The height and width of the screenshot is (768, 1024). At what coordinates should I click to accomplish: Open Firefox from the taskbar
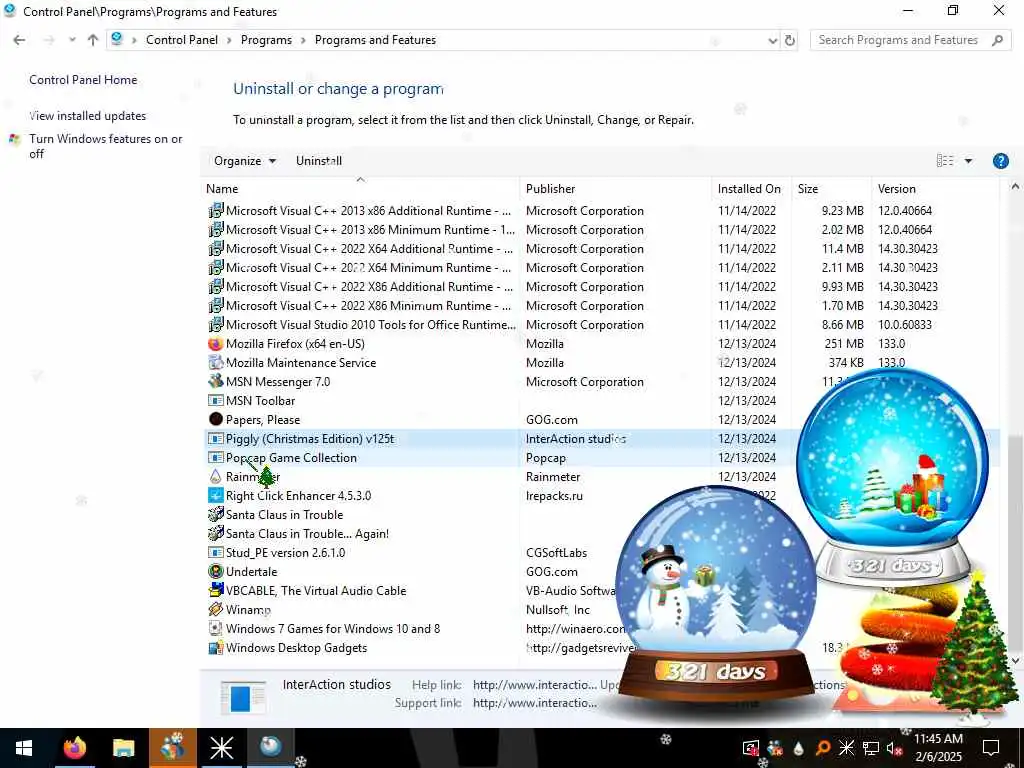pyautogui.click(x=74, y=748)
